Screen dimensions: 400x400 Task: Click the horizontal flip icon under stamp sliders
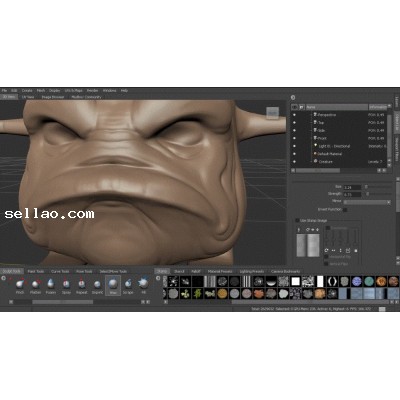pos(333,250)
